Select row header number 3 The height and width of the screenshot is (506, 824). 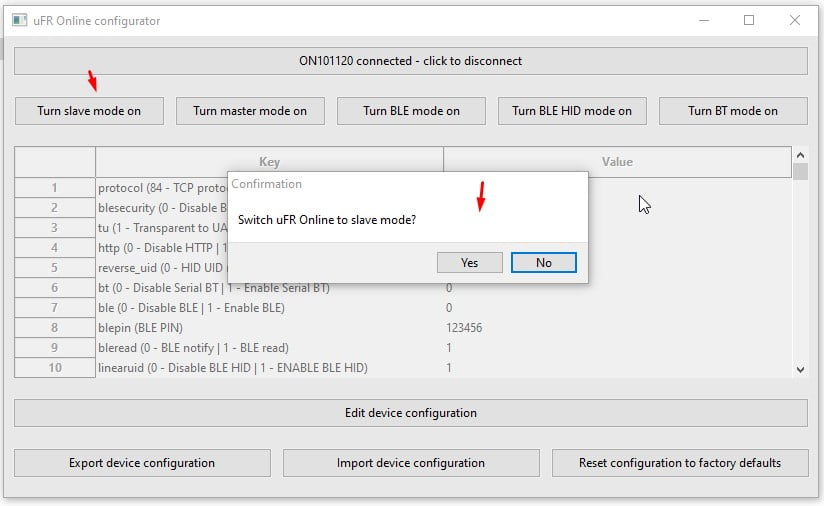pos(55,228)
